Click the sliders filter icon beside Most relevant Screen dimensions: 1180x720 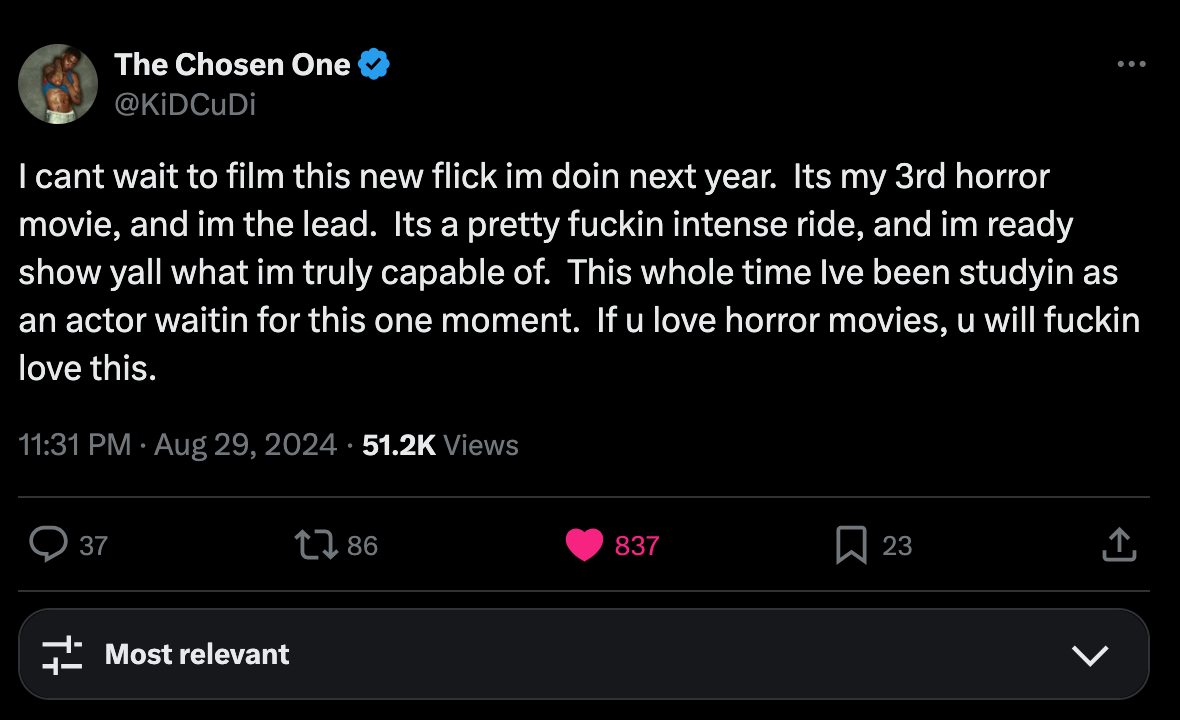tap(62, 655)
